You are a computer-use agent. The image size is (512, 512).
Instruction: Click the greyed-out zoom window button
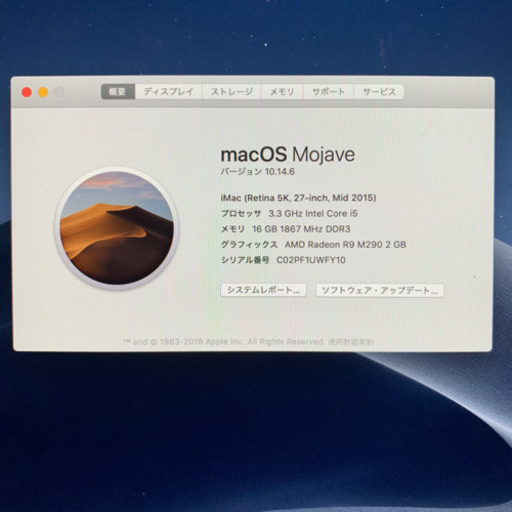[x=59, y=92]
